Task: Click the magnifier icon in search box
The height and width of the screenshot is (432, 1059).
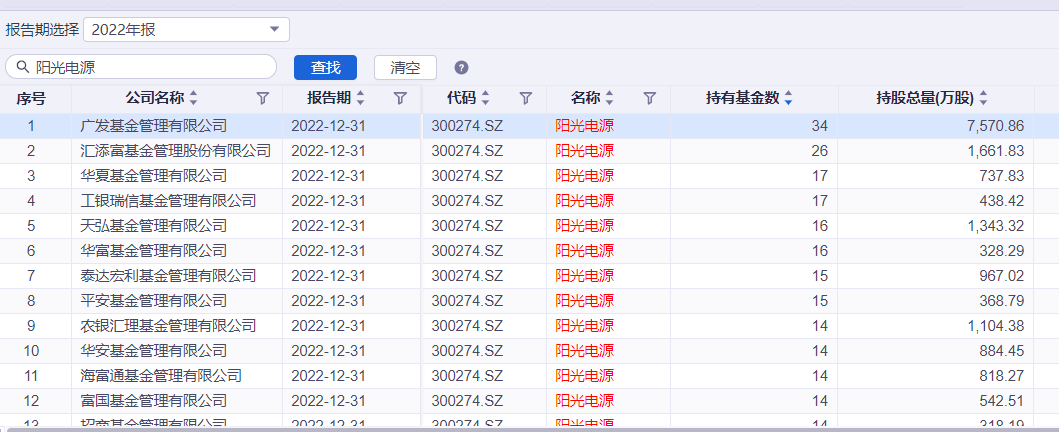Action: point(23,67)
